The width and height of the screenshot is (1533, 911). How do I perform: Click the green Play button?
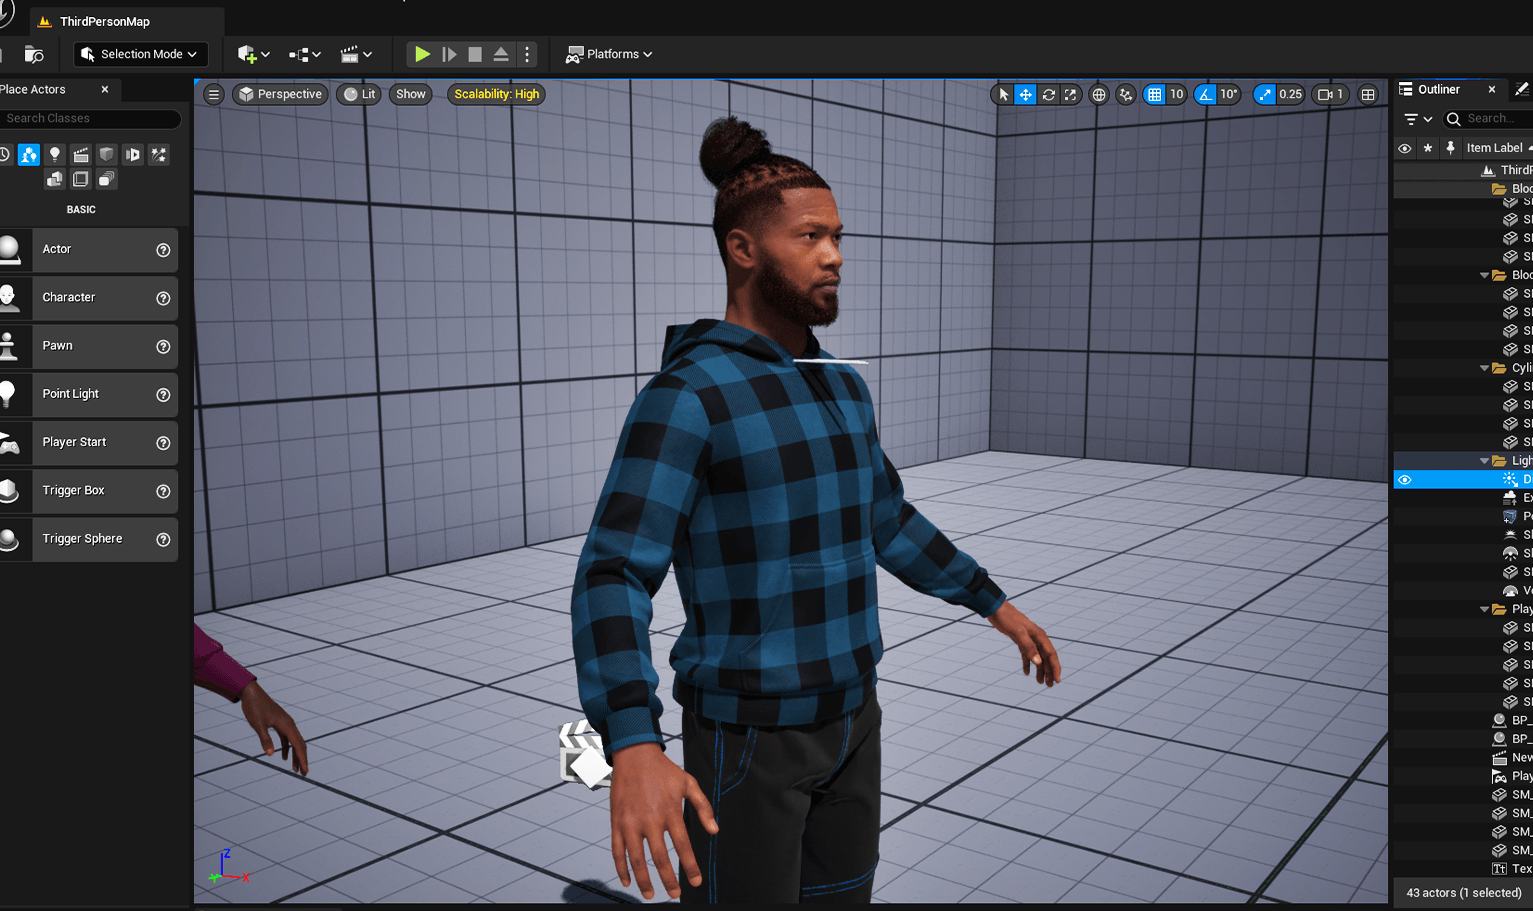pos(422,54)
